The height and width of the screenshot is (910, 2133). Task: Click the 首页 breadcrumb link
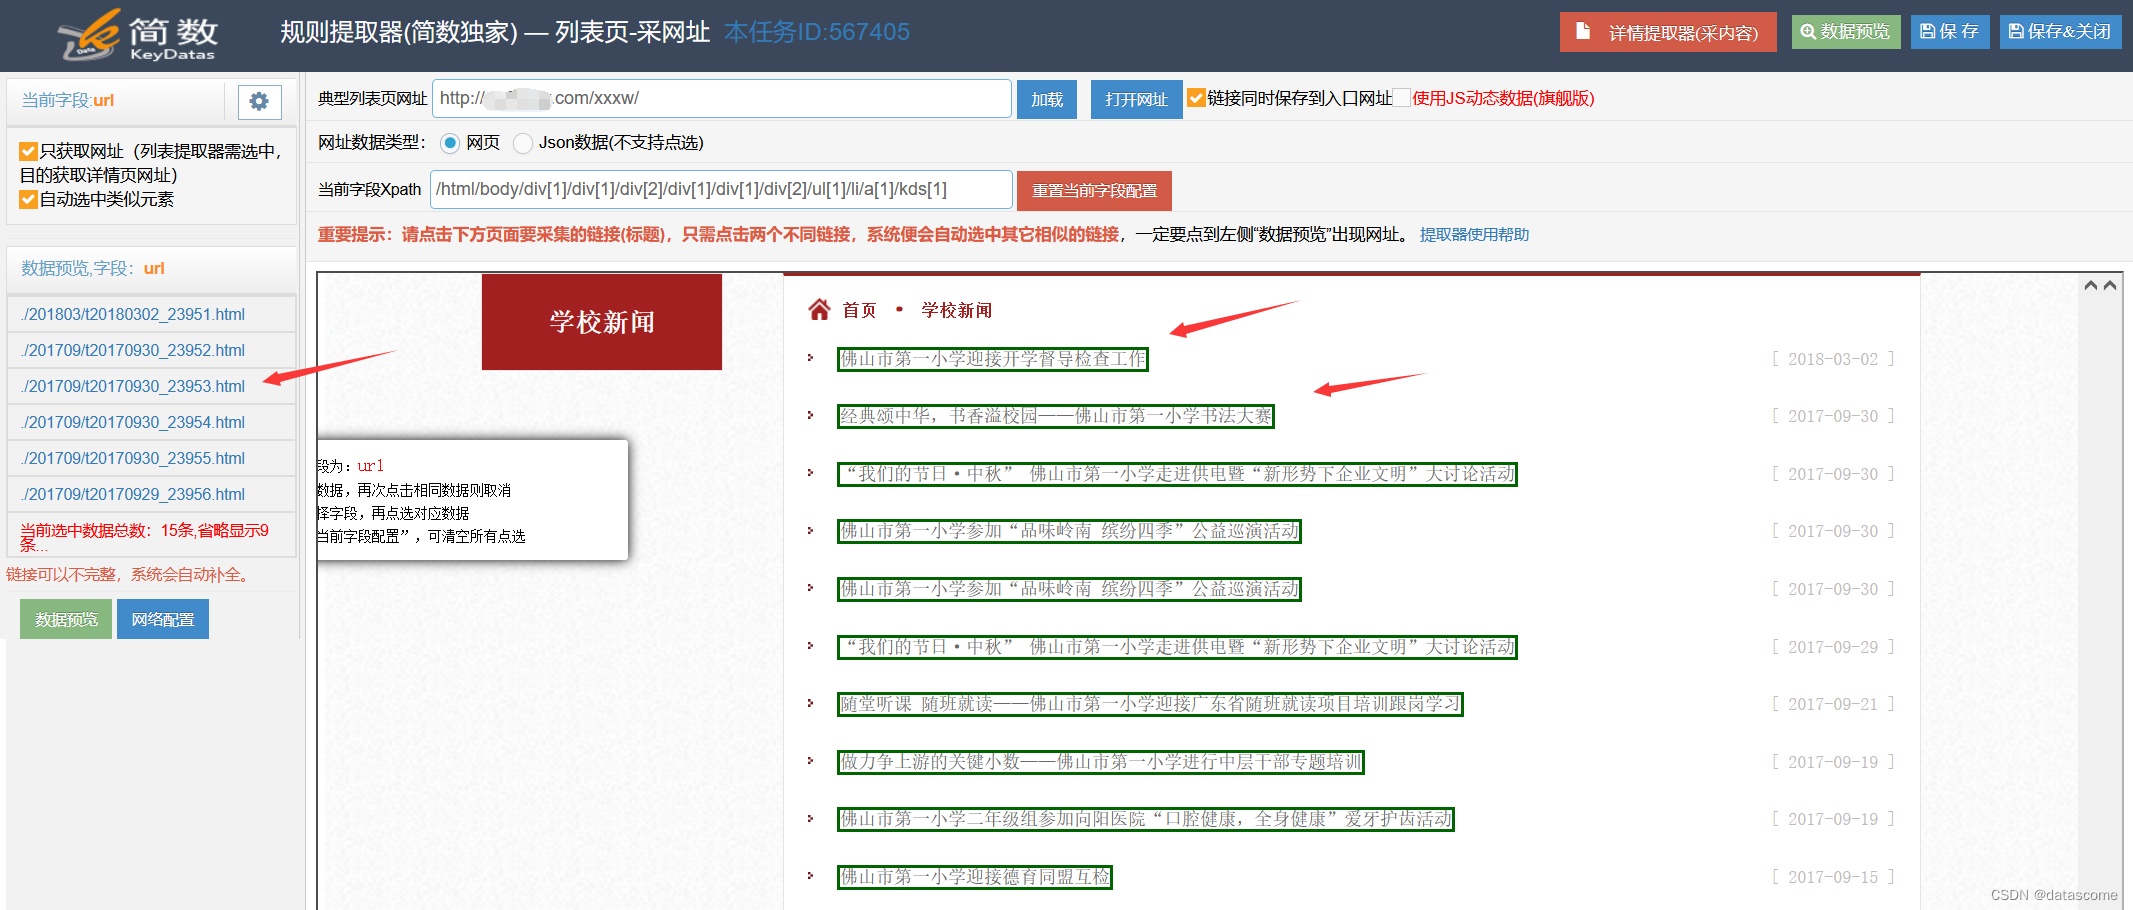coord(859,310)
